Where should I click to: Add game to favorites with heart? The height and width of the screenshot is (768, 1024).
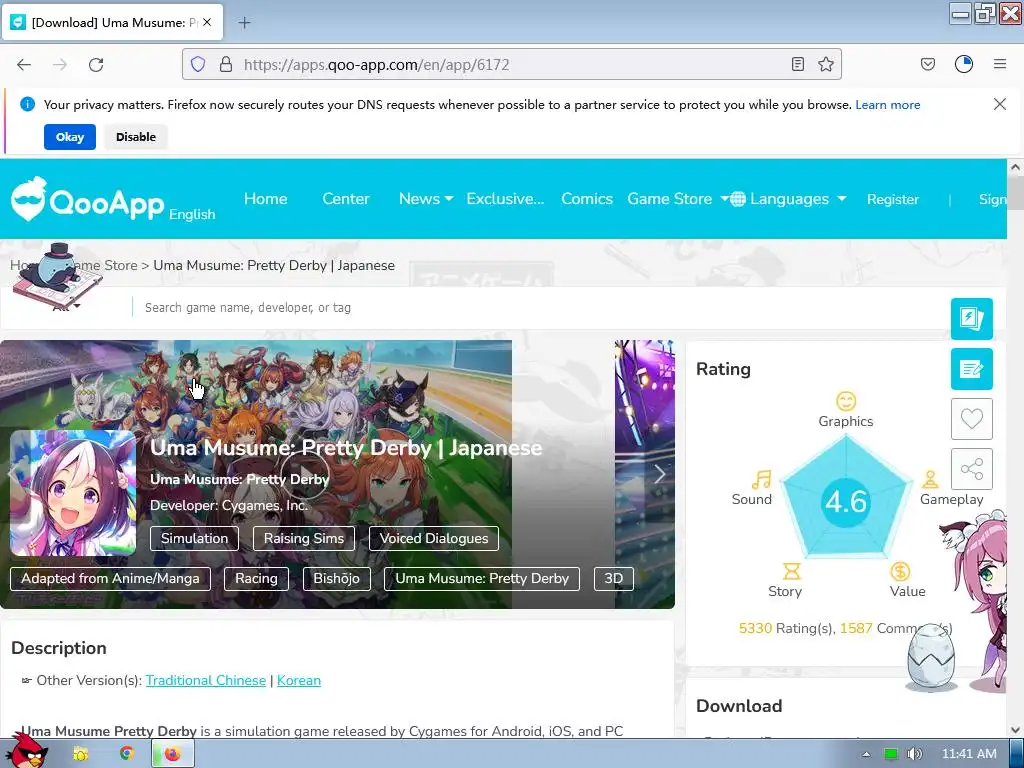(x=972, y=419)
